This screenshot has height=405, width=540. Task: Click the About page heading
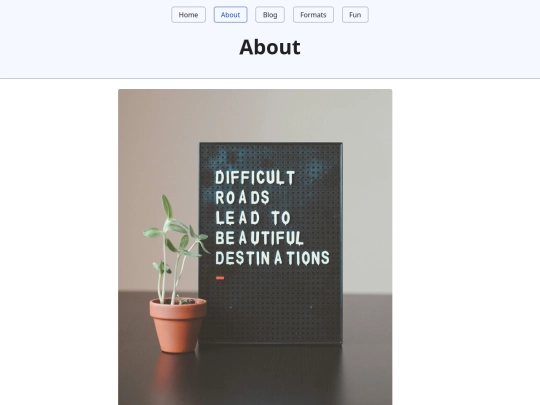[270, 47]
